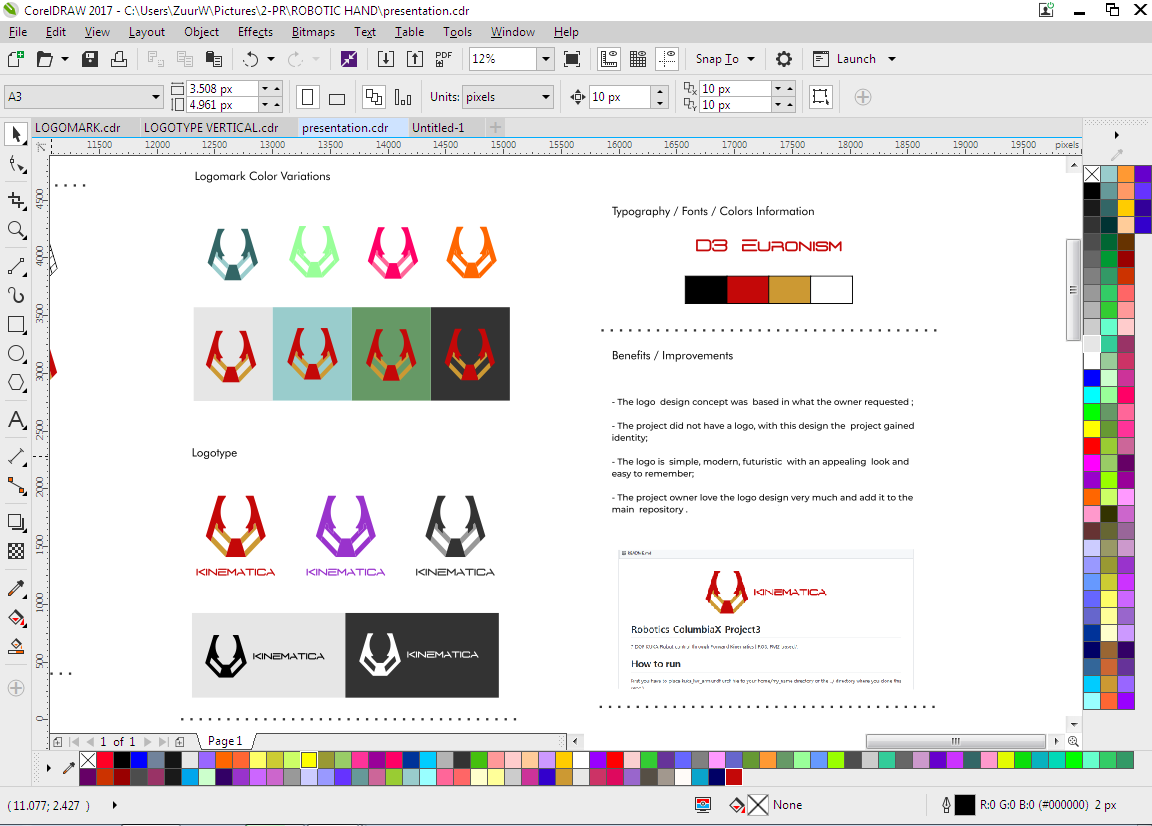Expand the Snap To dropdown
Image resolution: width=1152 pixels, height=826 pixels.
pyautogui.click(x=751, y=59)
